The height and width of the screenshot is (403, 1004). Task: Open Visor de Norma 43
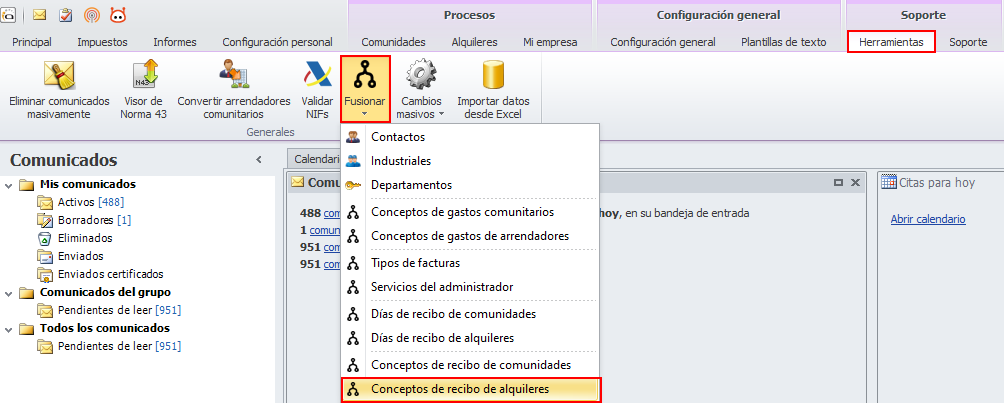tap(144, 90)
